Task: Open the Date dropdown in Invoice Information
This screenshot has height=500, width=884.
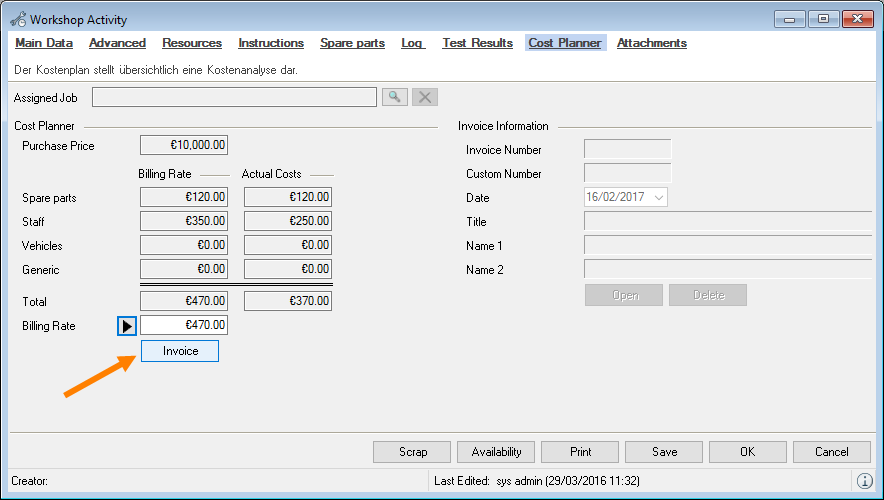Action: coord(658,198)
